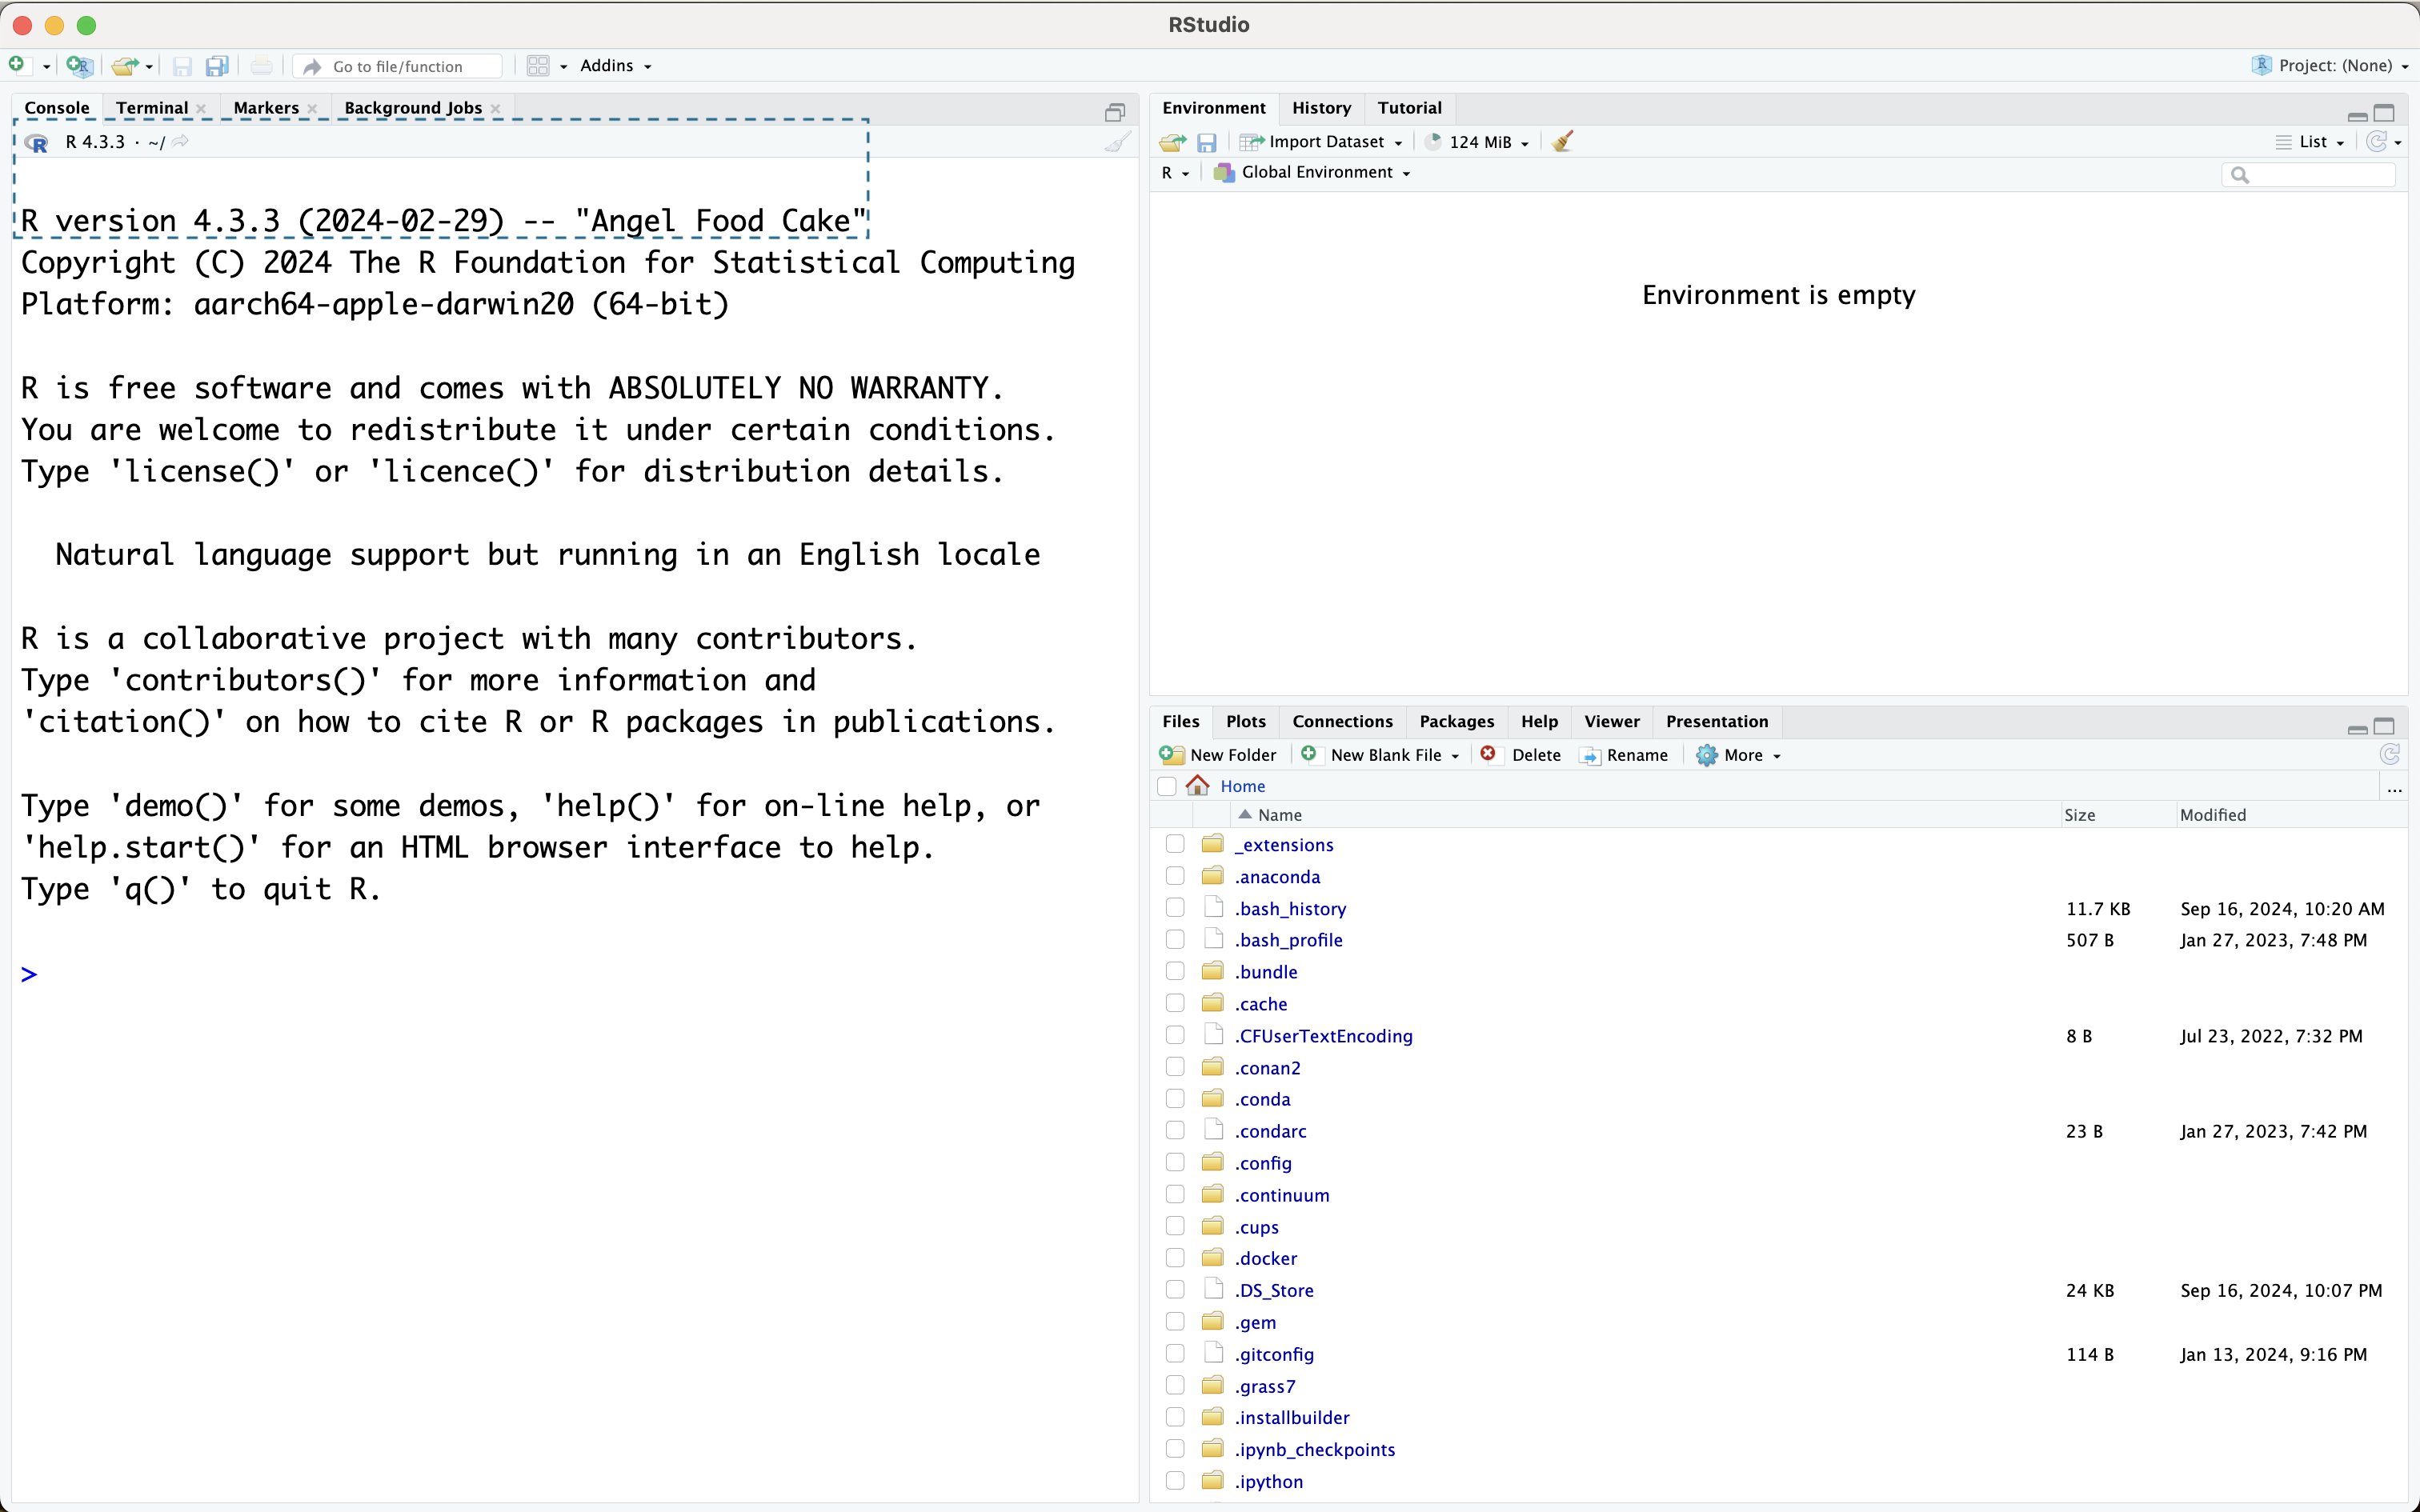This screenshot has width=2420, height=1512.
Task: Maximize the Environment pane
Action: coord(2384,113)
